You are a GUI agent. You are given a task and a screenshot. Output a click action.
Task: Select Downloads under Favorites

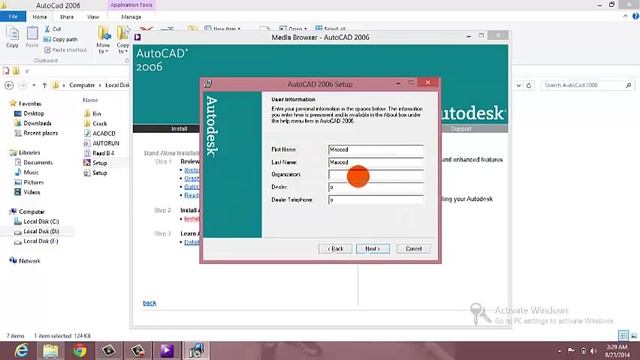click(x=33, y=123)
